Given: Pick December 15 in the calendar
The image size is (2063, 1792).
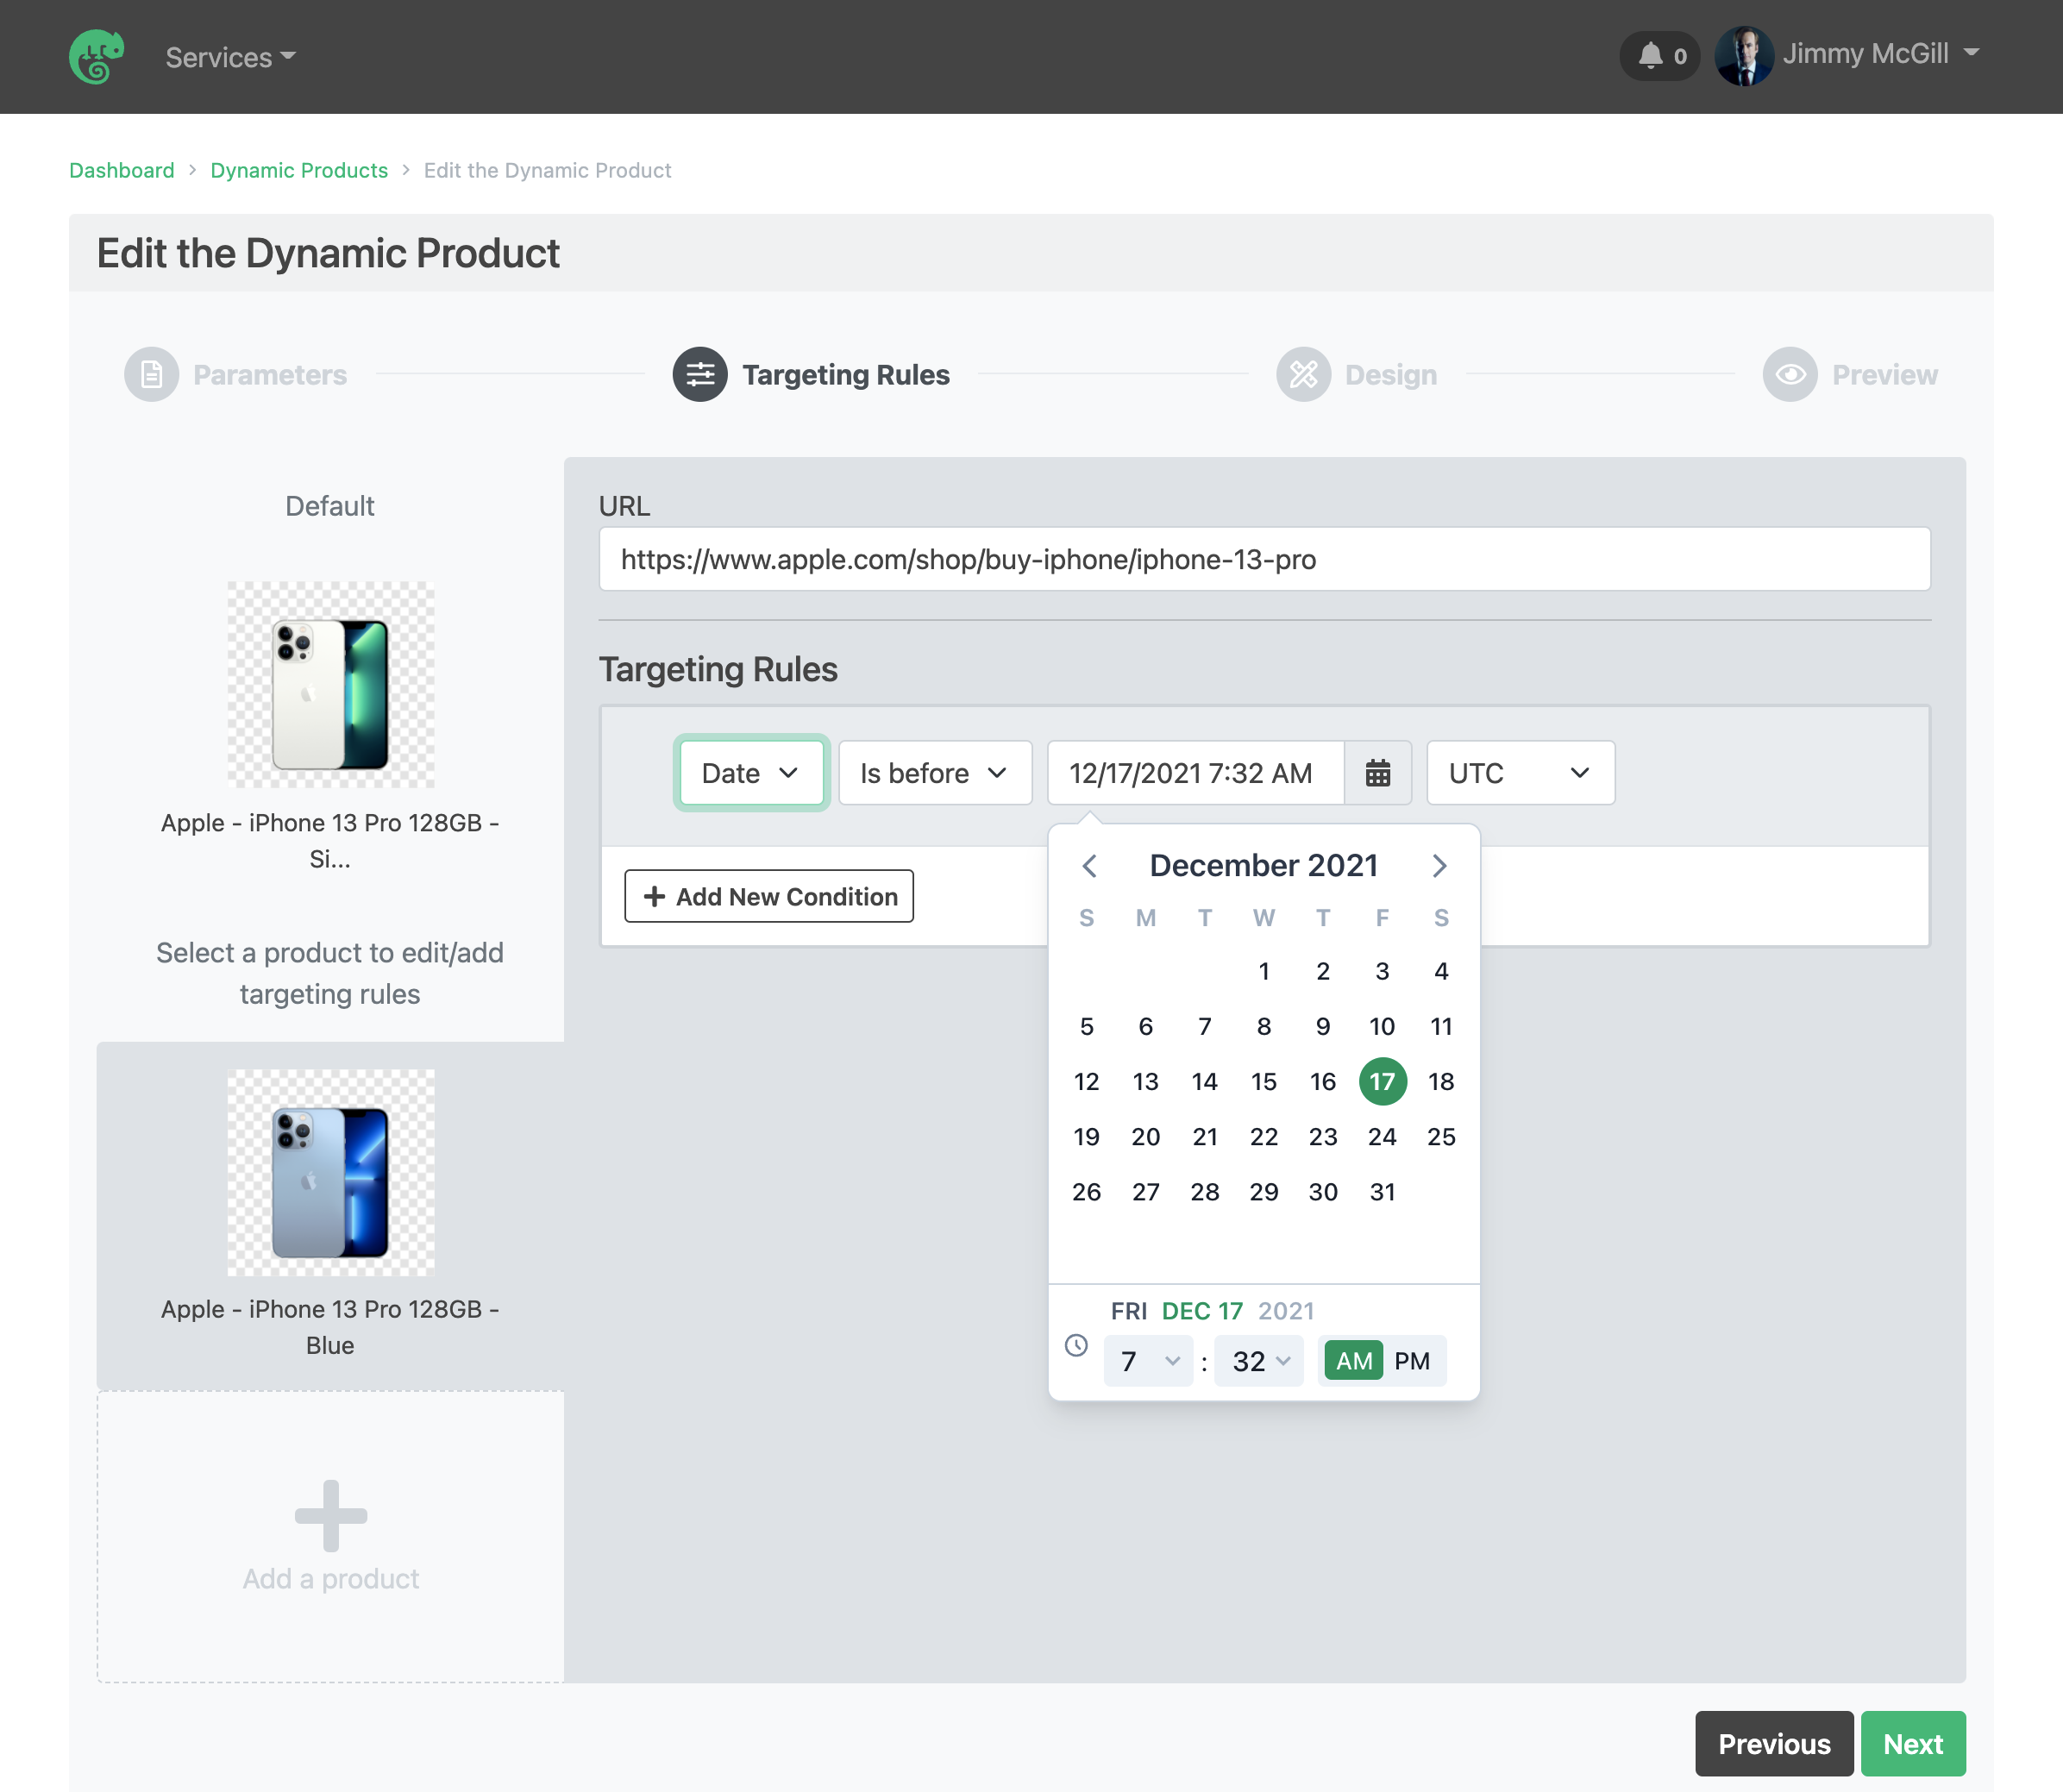Looking at the screenshot, I should (x=1264, y=1081).
